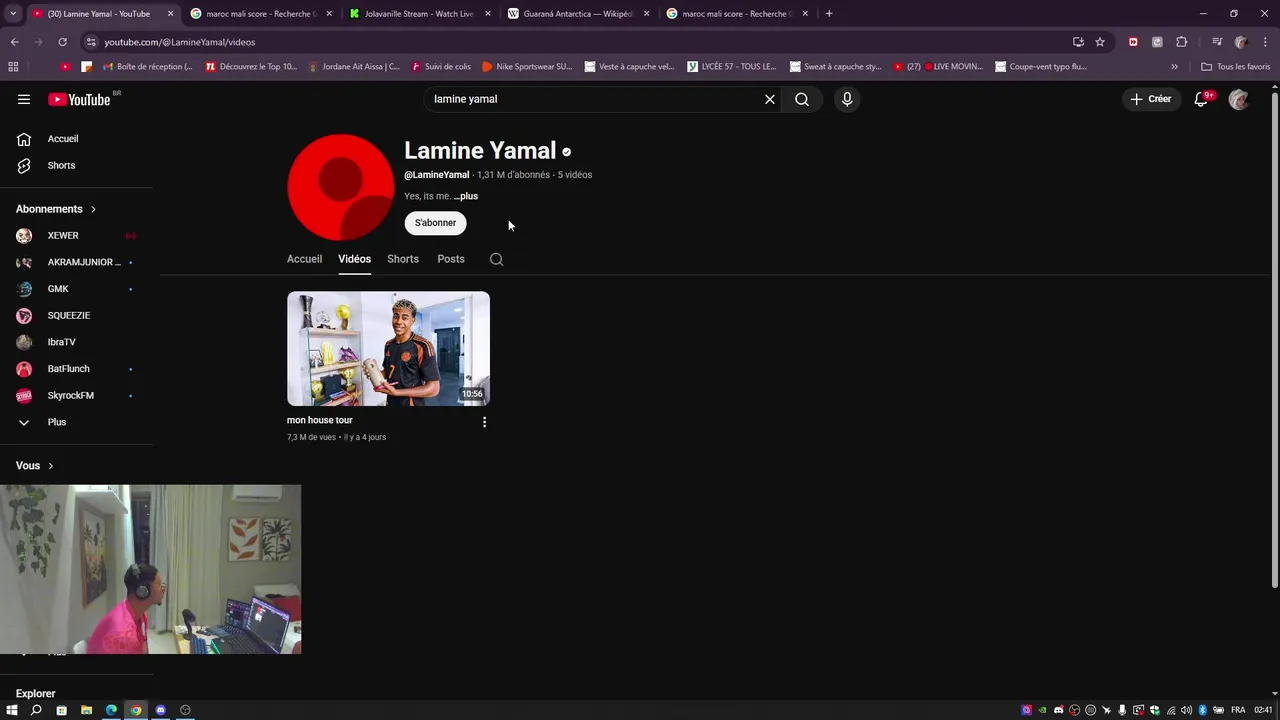The image size is (1280, 720).
Task: Play the 'mon house tour' video thumbnail
Action: [388, 349]
